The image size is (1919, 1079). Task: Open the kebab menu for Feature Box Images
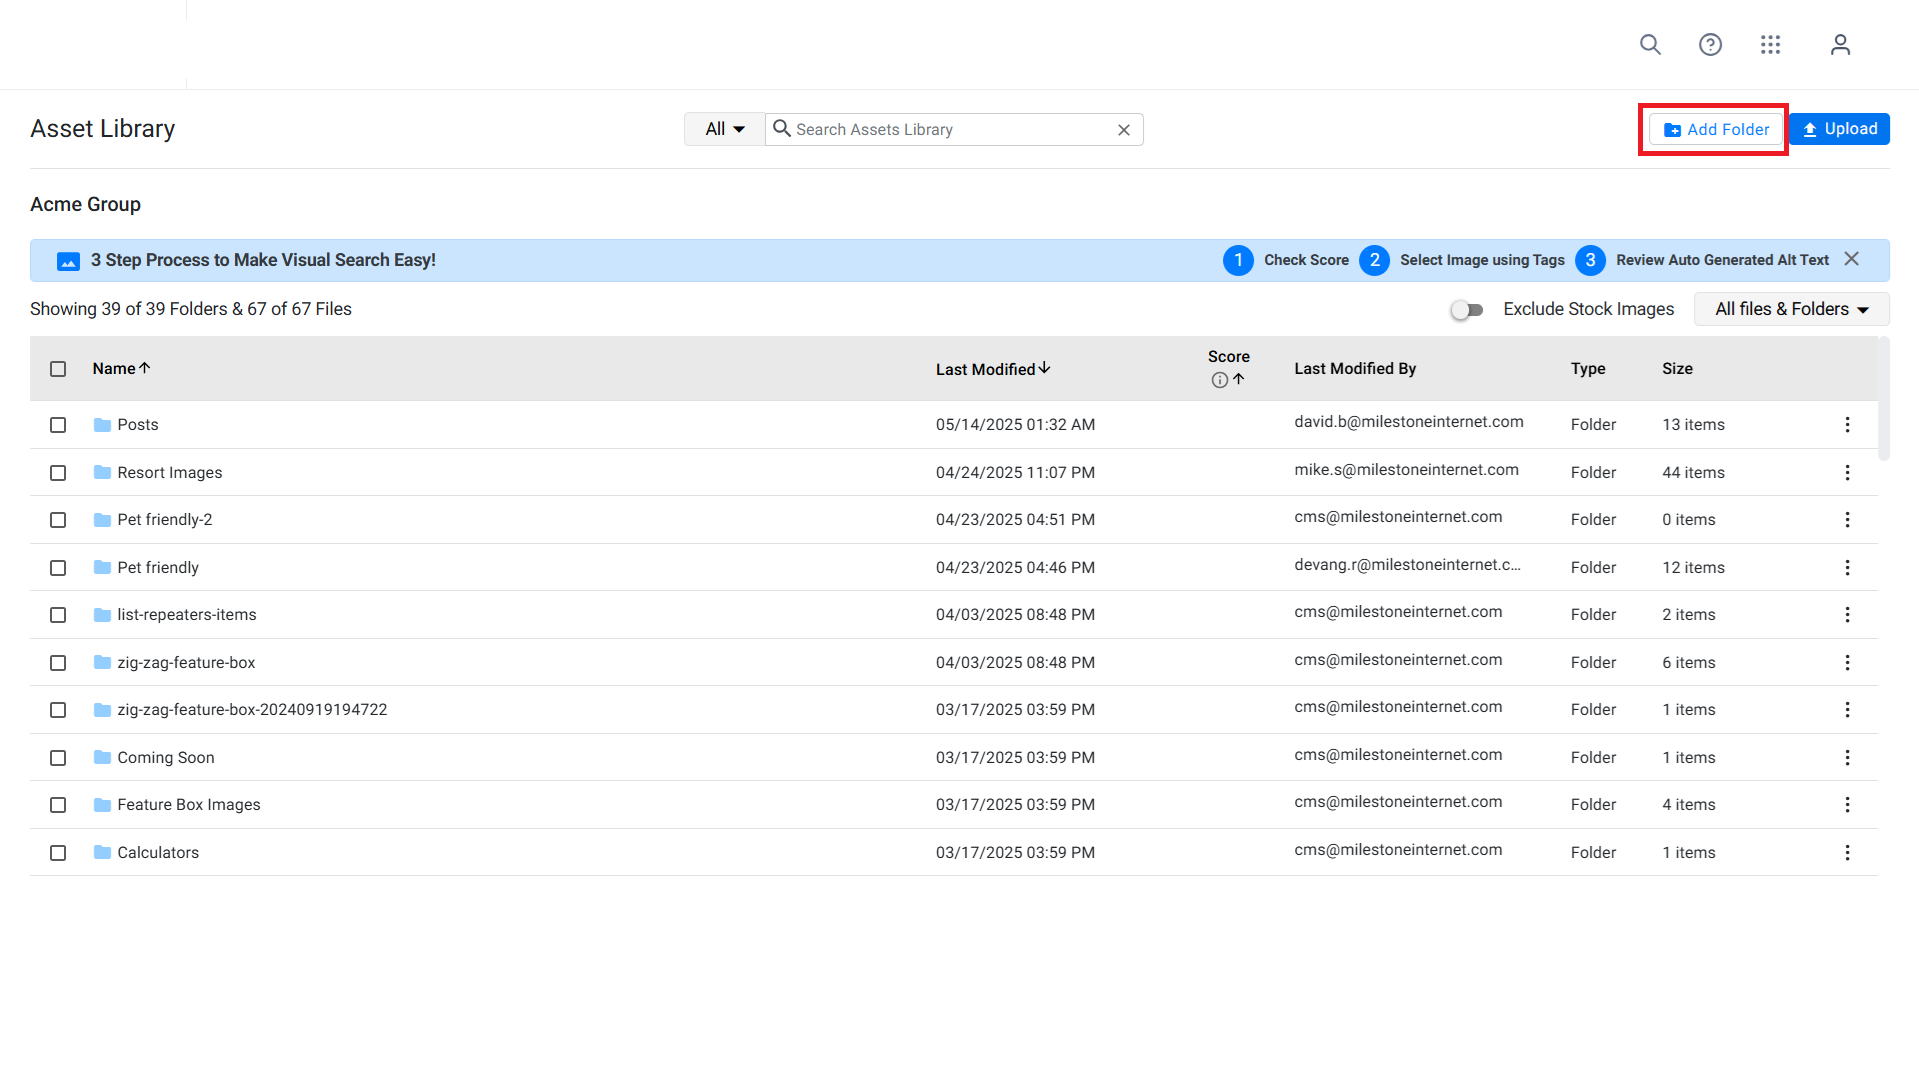1847,805
